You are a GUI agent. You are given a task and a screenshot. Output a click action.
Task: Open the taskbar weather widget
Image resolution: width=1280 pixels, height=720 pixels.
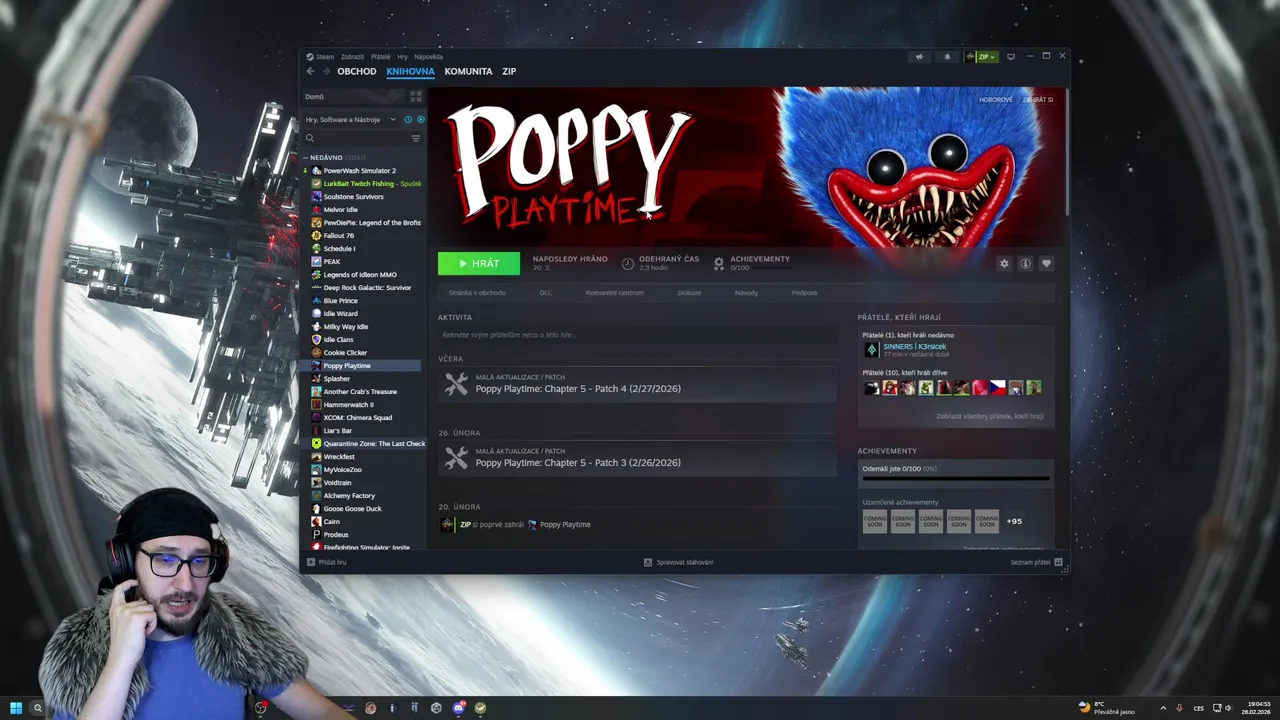tap(1107, 708)
